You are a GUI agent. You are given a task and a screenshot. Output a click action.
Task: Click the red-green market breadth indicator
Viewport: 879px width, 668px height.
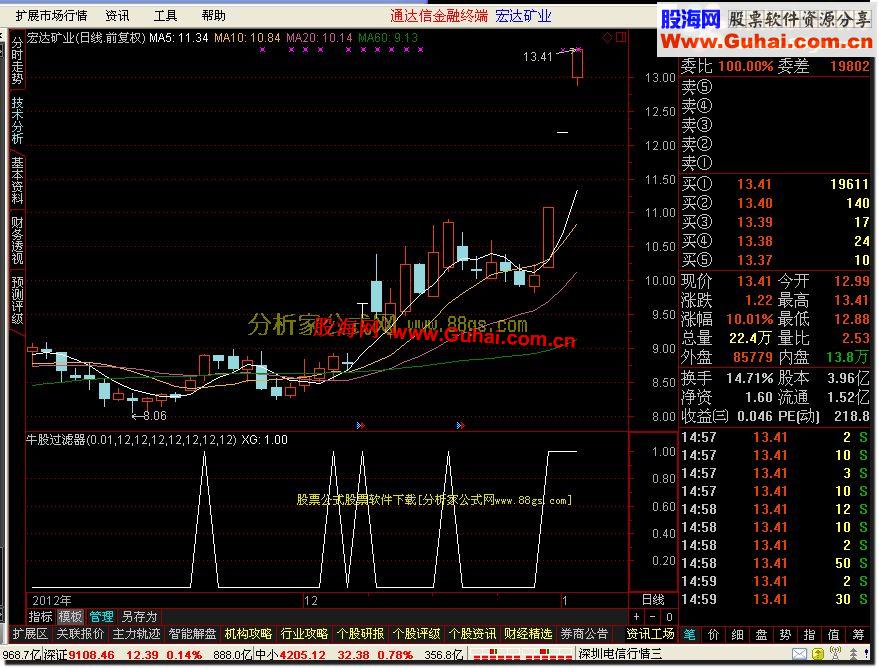pos(522,654)
